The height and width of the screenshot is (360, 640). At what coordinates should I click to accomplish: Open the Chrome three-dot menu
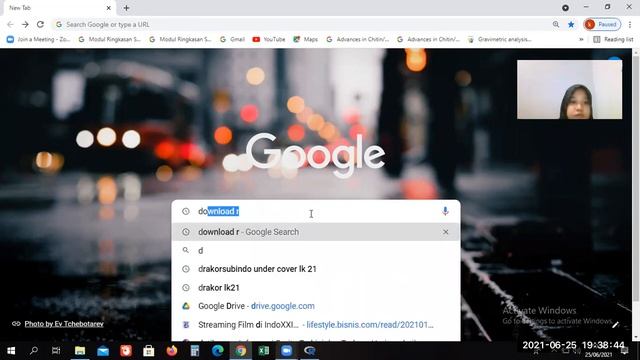coord(630,24)
